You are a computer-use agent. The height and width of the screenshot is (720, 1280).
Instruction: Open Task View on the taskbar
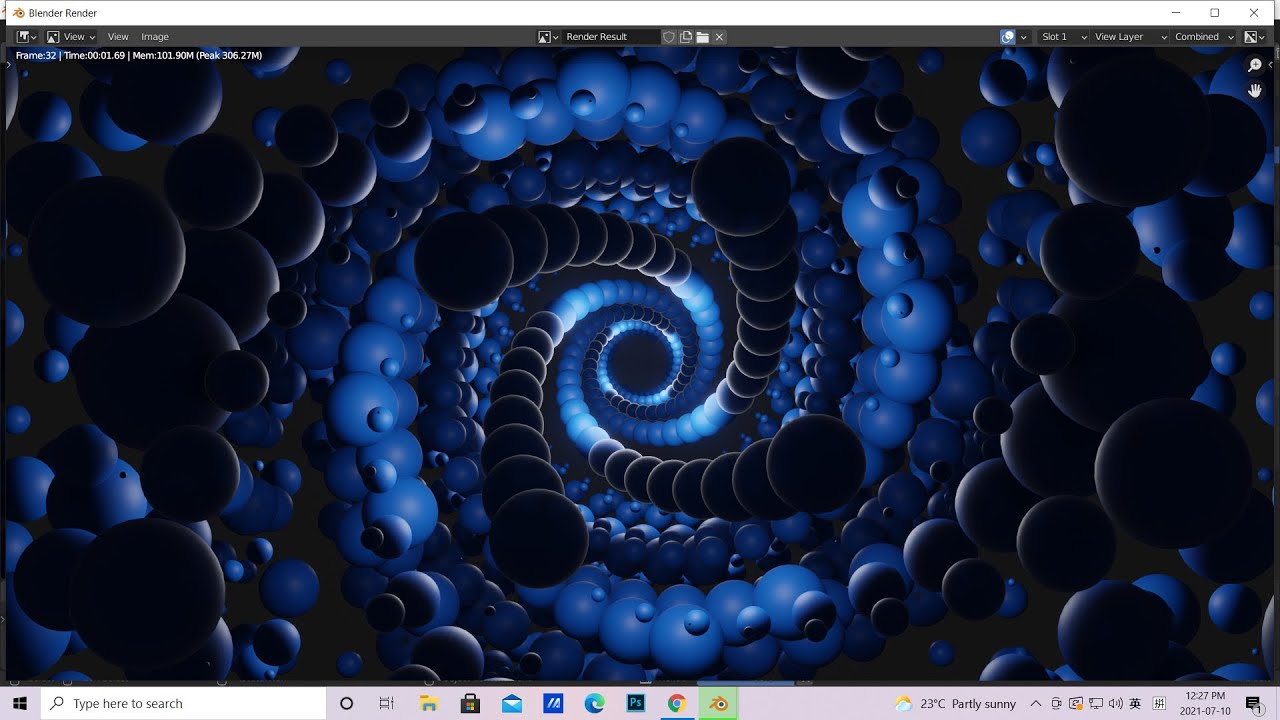387,703
